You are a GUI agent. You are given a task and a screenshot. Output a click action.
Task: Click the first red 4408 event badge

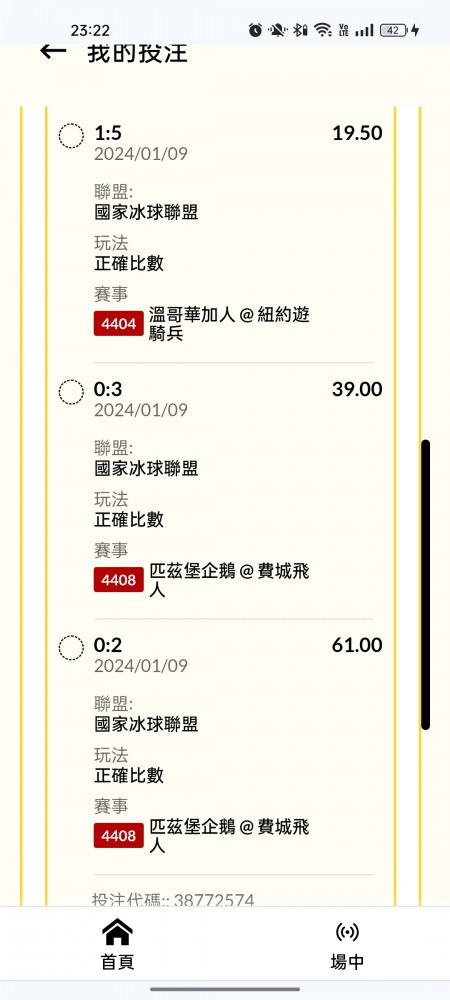pos(119,580)
